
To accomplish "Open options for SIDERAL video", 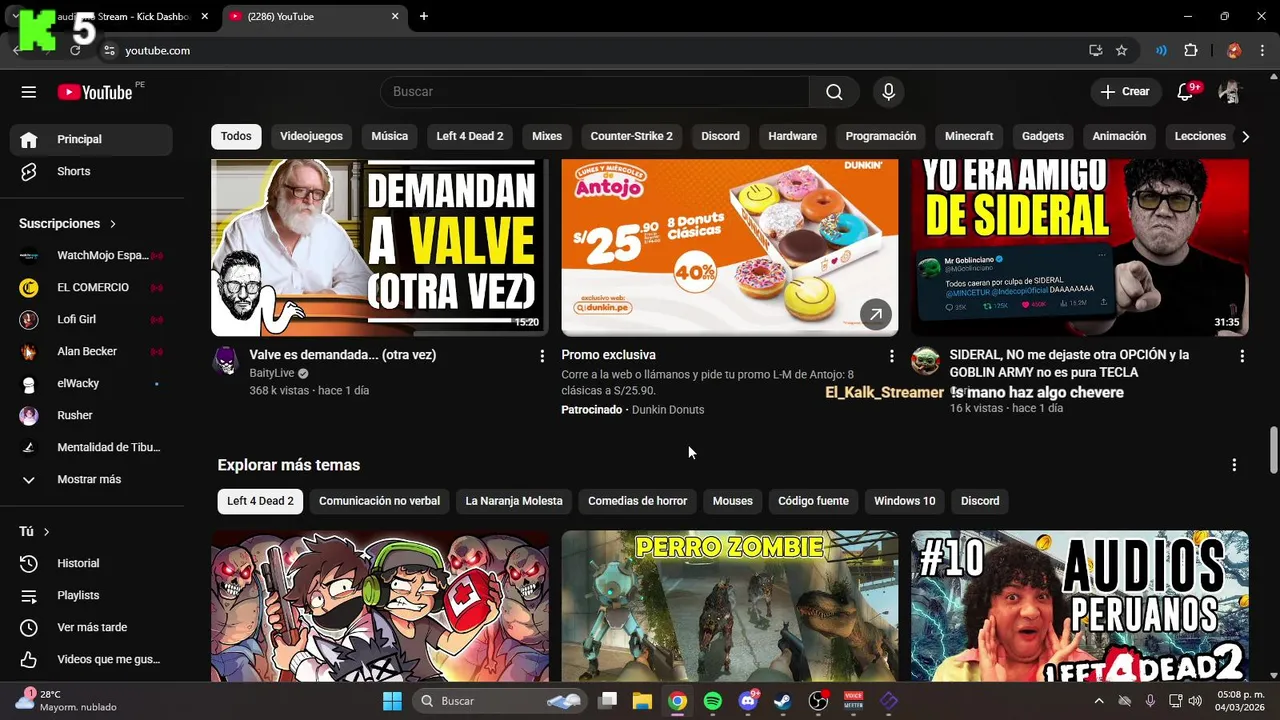I will [x=1242, y=356].
